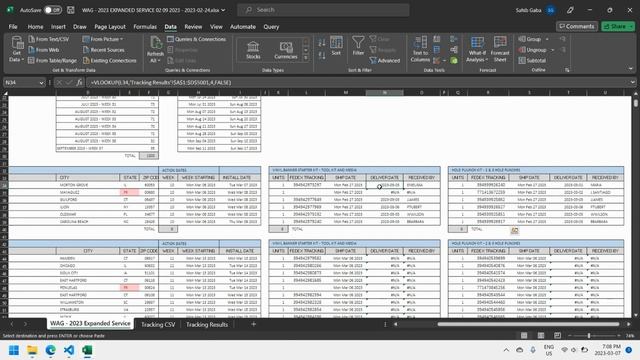Switch to Page Break Preview view
The image size is (640, 360).
pyautogui.click(x=558, y=336)
